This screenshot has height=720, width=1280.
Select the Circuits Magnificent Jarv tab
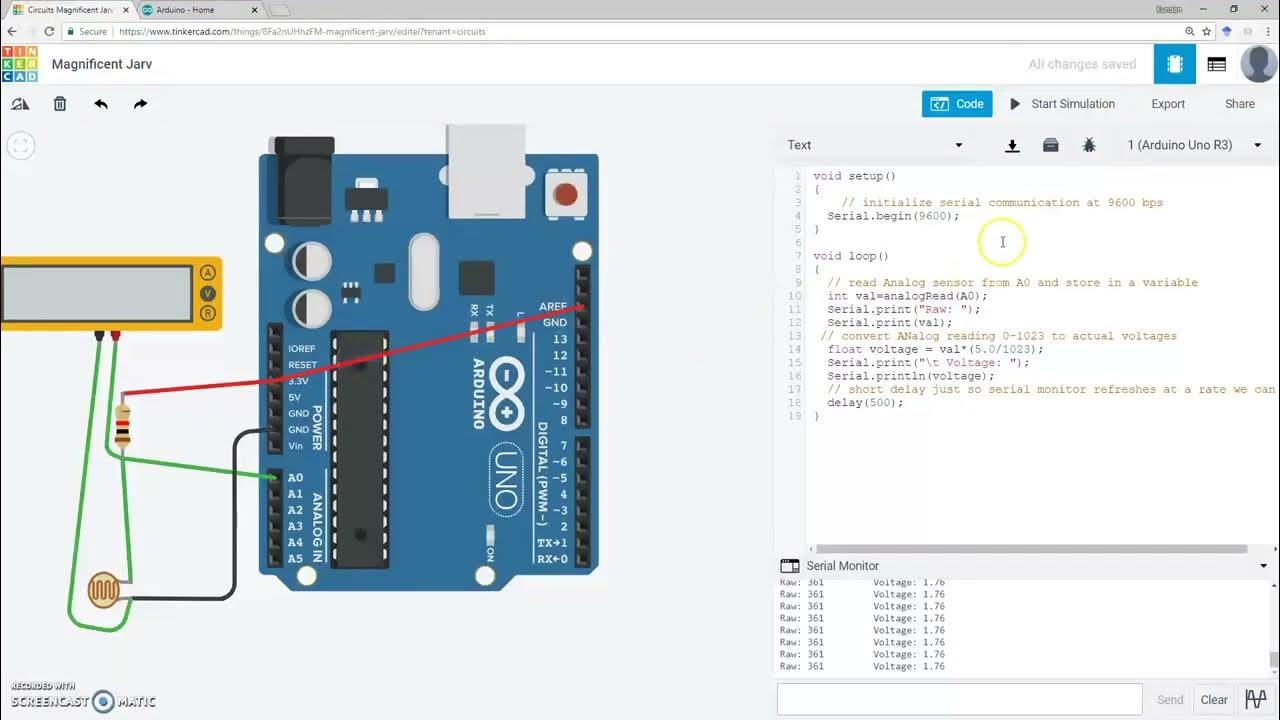(x=68, y=10)
